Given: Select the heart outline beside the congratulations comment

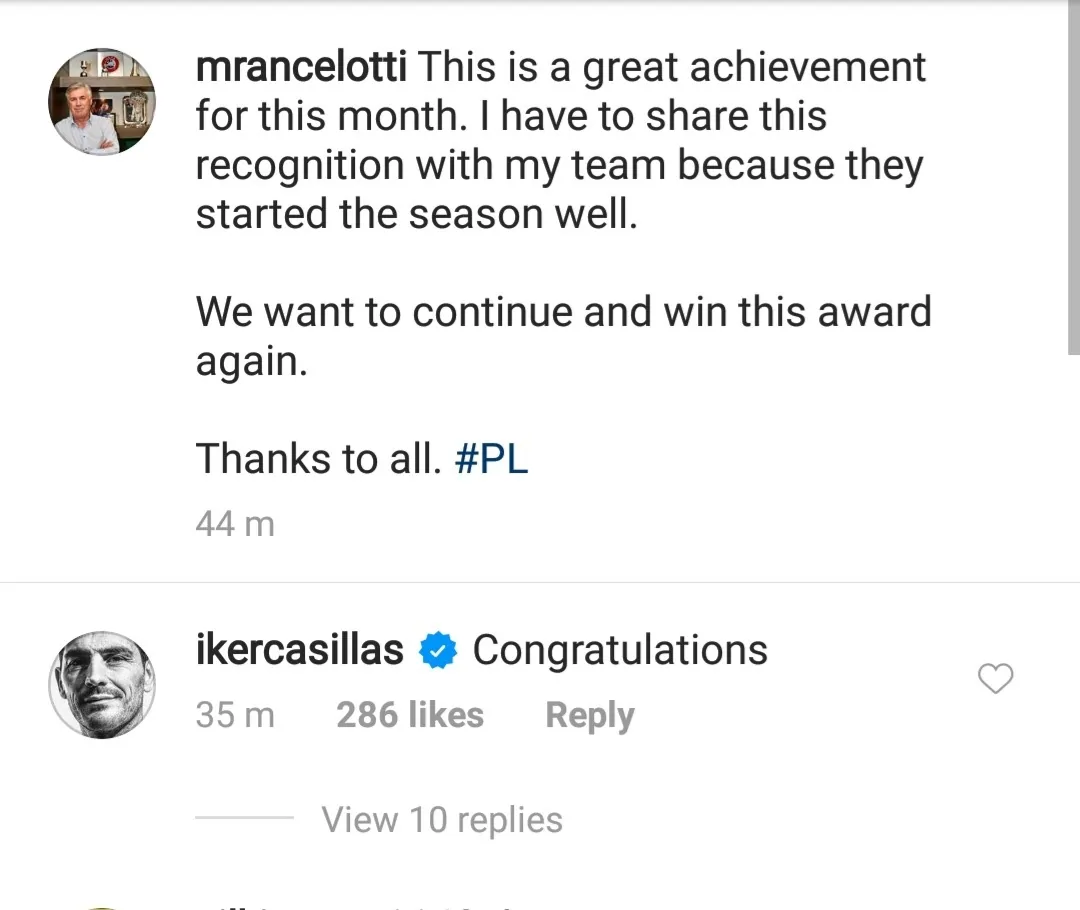Looking at the screenshot, I should (x=996, y=679).
